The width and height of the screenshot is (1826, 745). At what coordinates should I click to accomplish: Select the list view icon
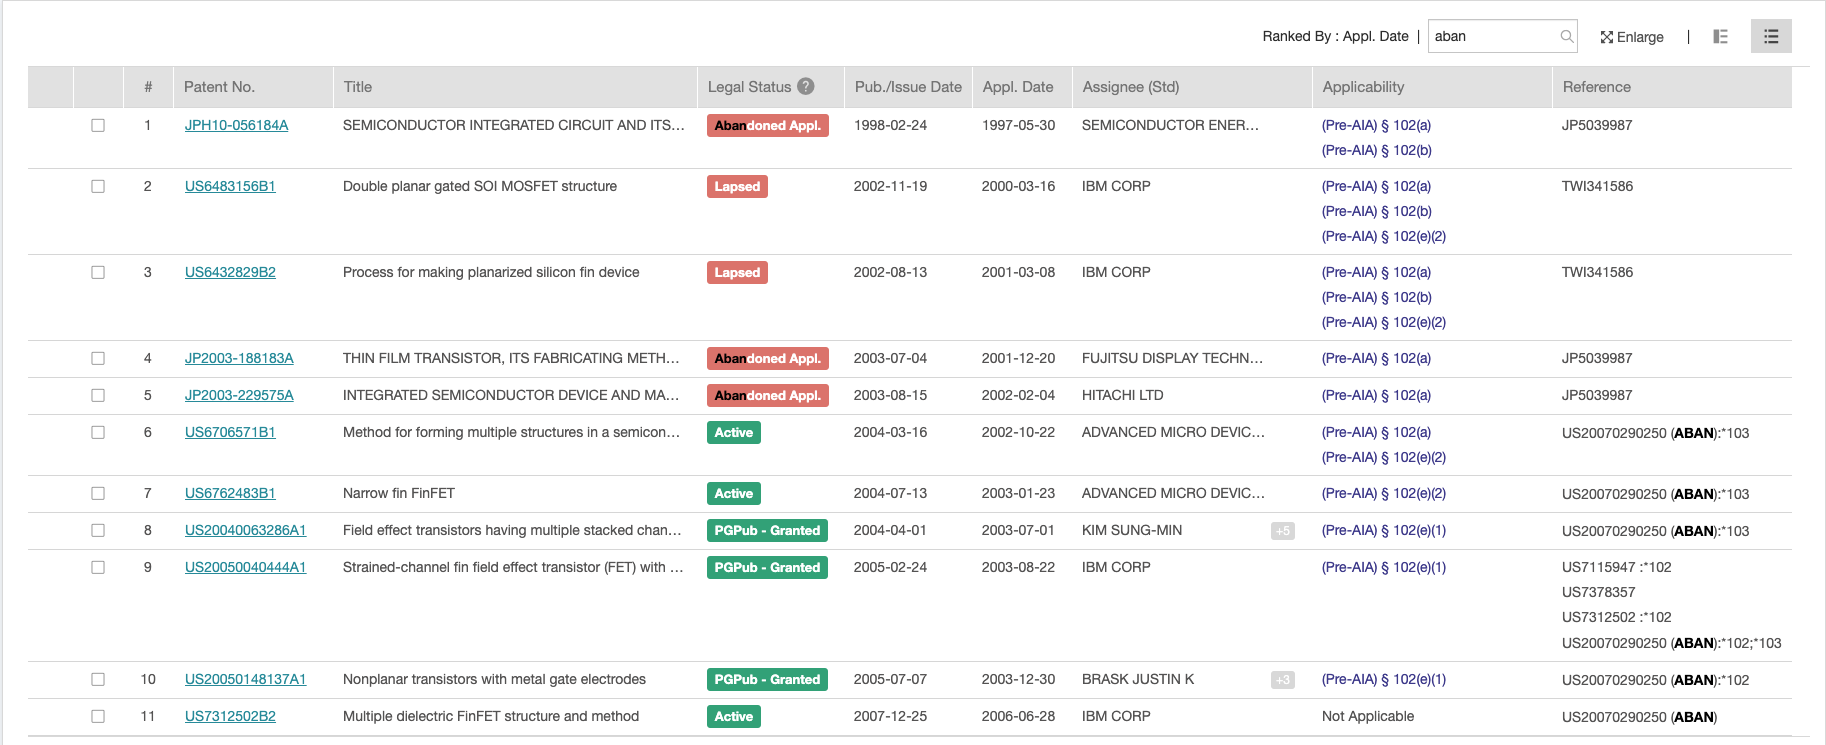click(x=1770, y=37)
